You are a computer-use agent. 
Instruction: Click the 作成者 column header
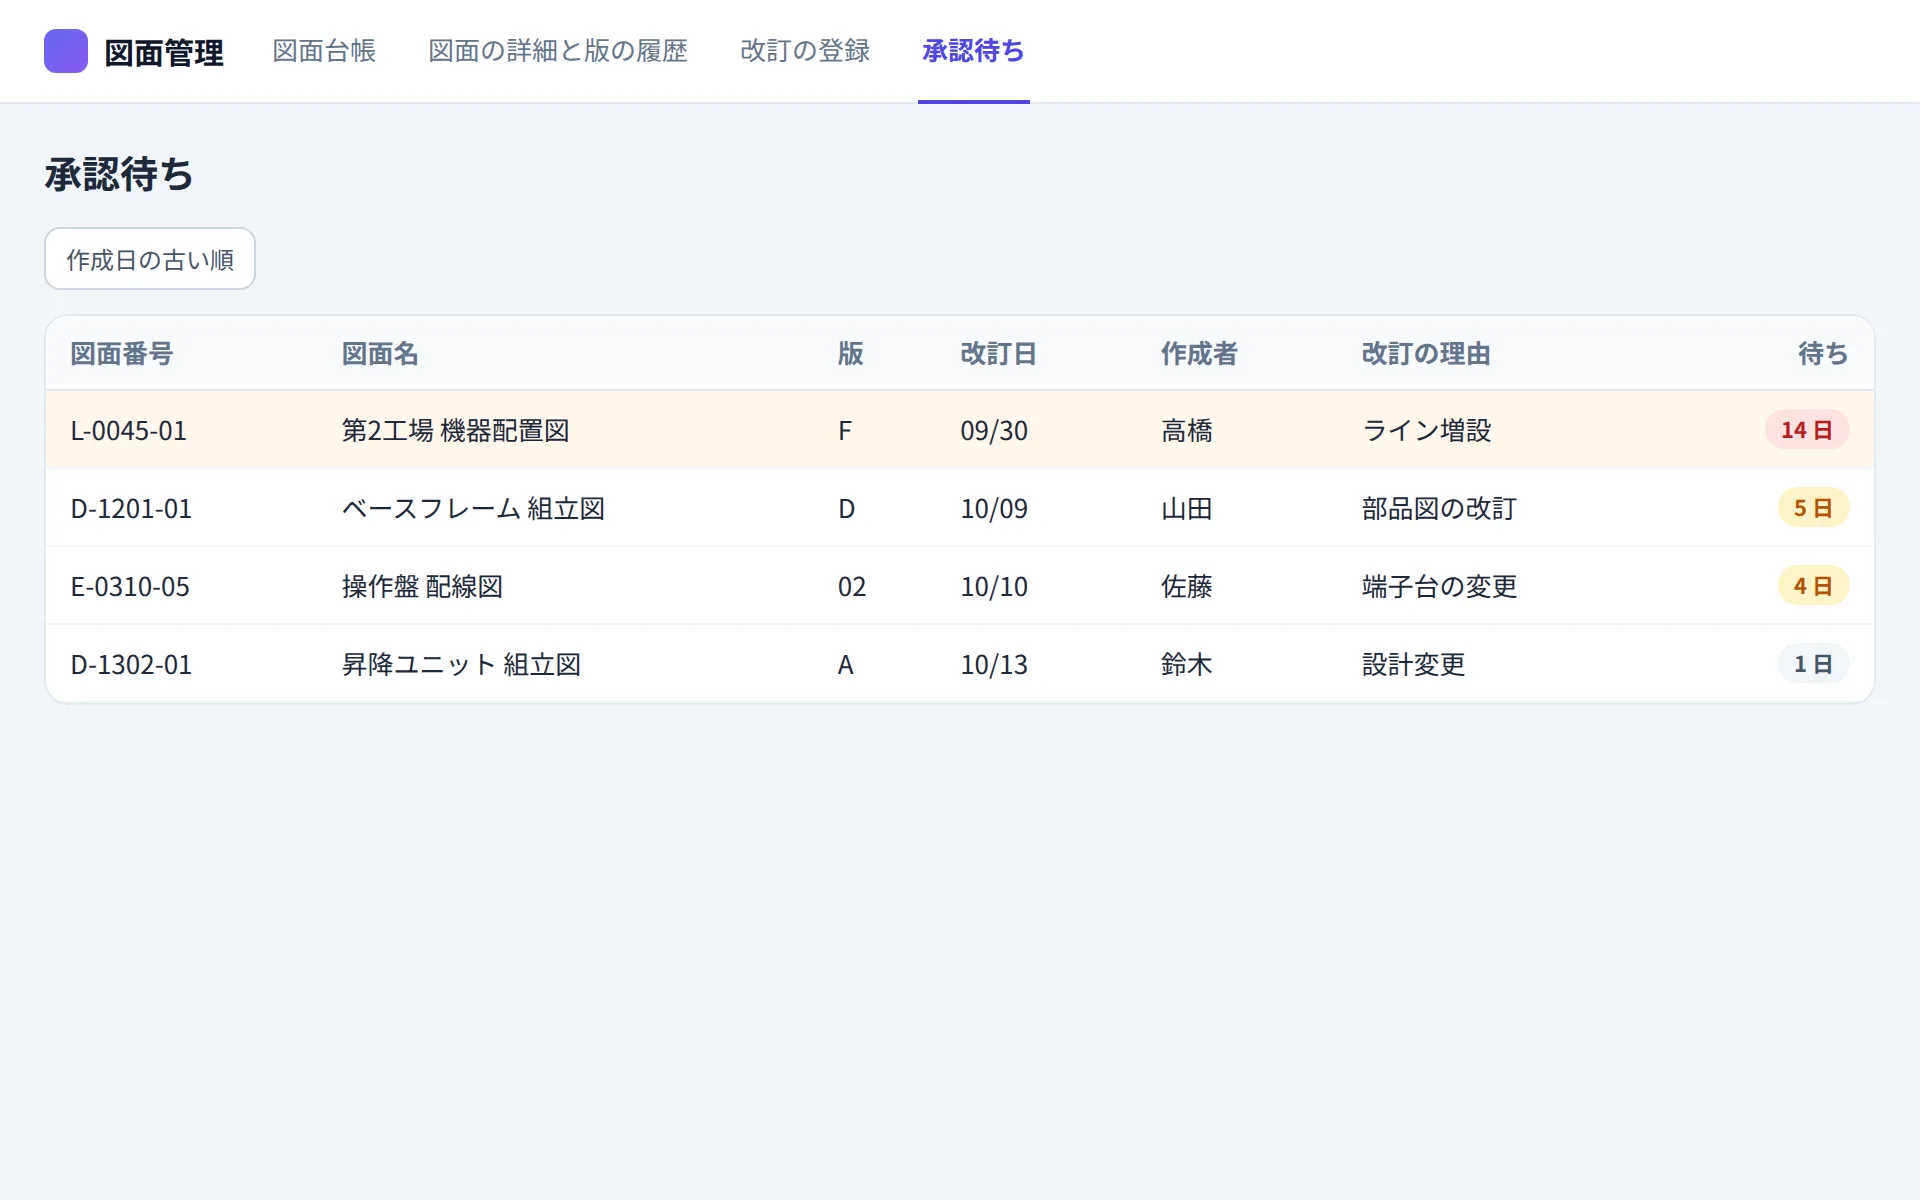1199,354
